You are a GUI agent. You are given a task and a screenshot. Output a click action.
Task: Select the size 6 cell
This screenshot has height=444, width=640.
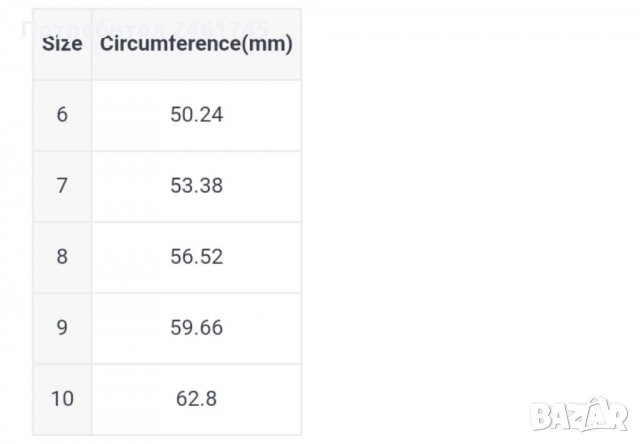(62, 115)
